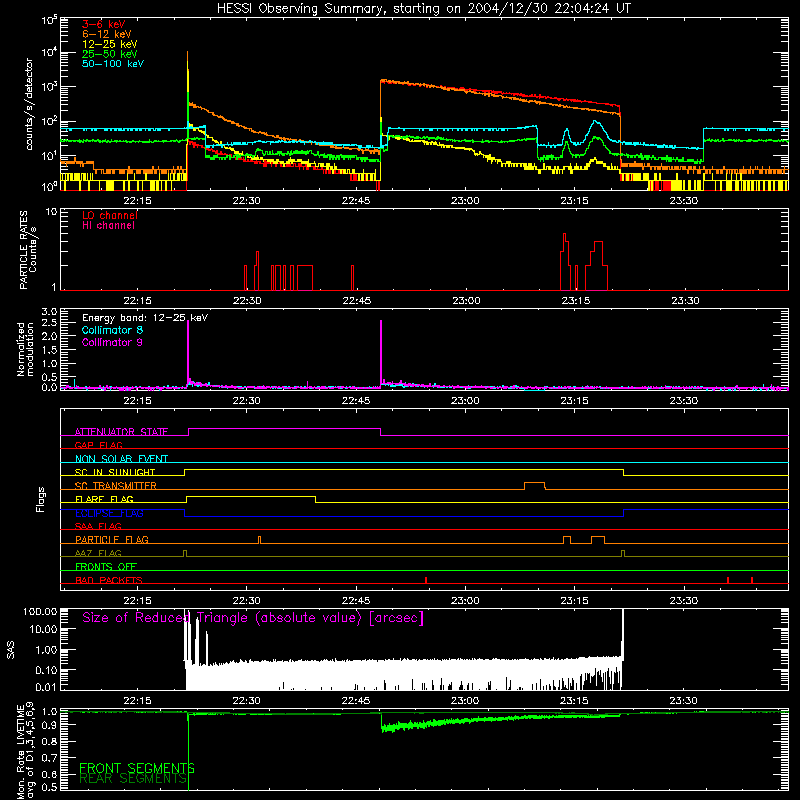Click the 50-100 keV bump near 23:18
Screen dimensions: 800x800
point(595,121)
